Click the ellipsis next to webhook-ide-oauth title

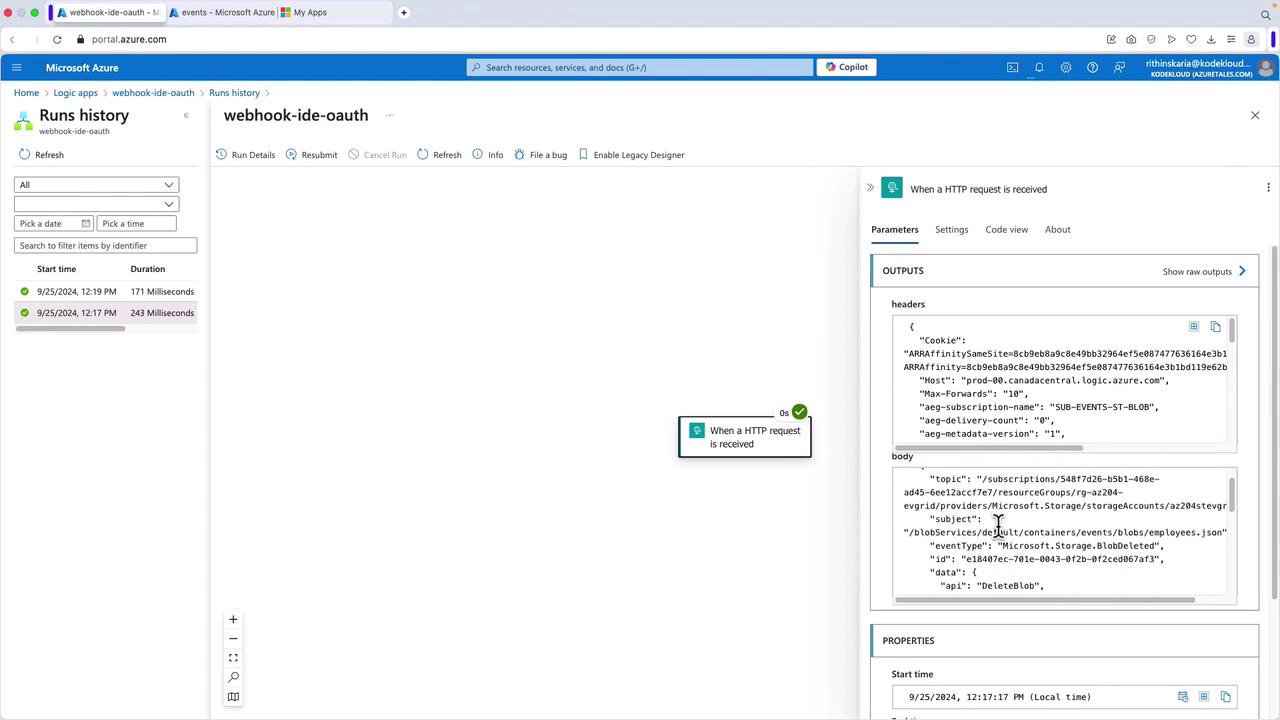click(x=390, y=115)
